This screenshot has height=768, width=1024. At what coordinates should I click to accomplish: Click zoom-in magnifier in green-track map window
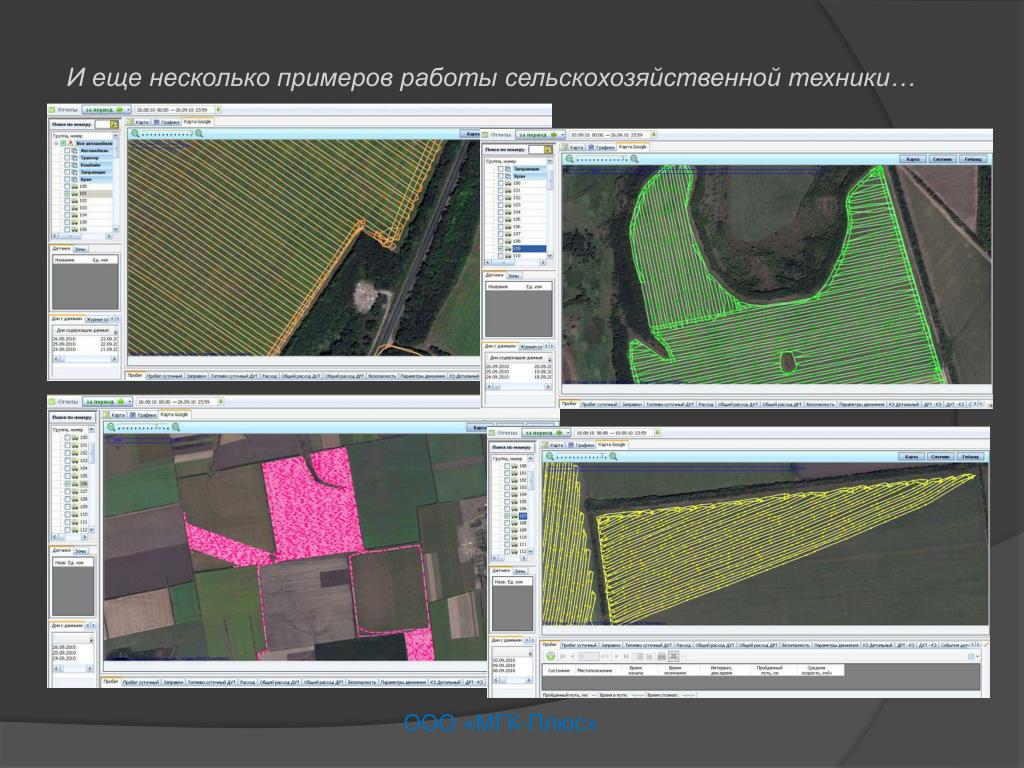coord(635,159)
